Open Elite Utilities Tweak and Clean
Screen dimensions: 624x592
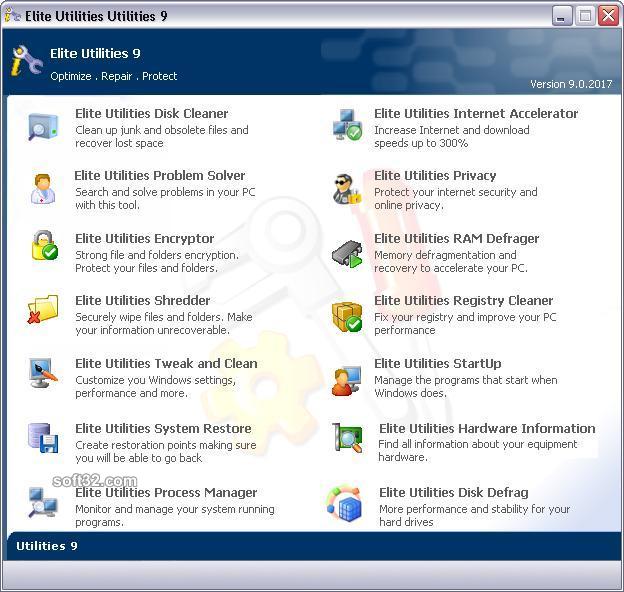coord(166,363)
